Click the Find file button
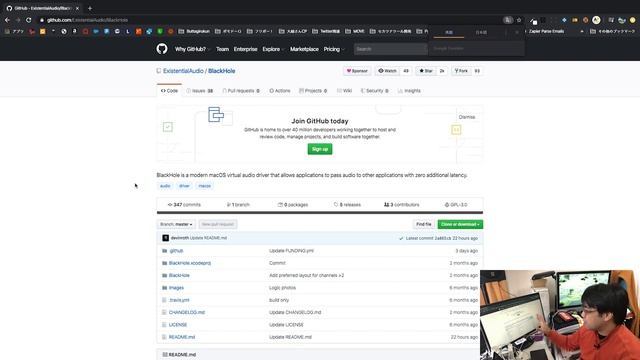This screenshot has width=640, height=360. (423, 224)
